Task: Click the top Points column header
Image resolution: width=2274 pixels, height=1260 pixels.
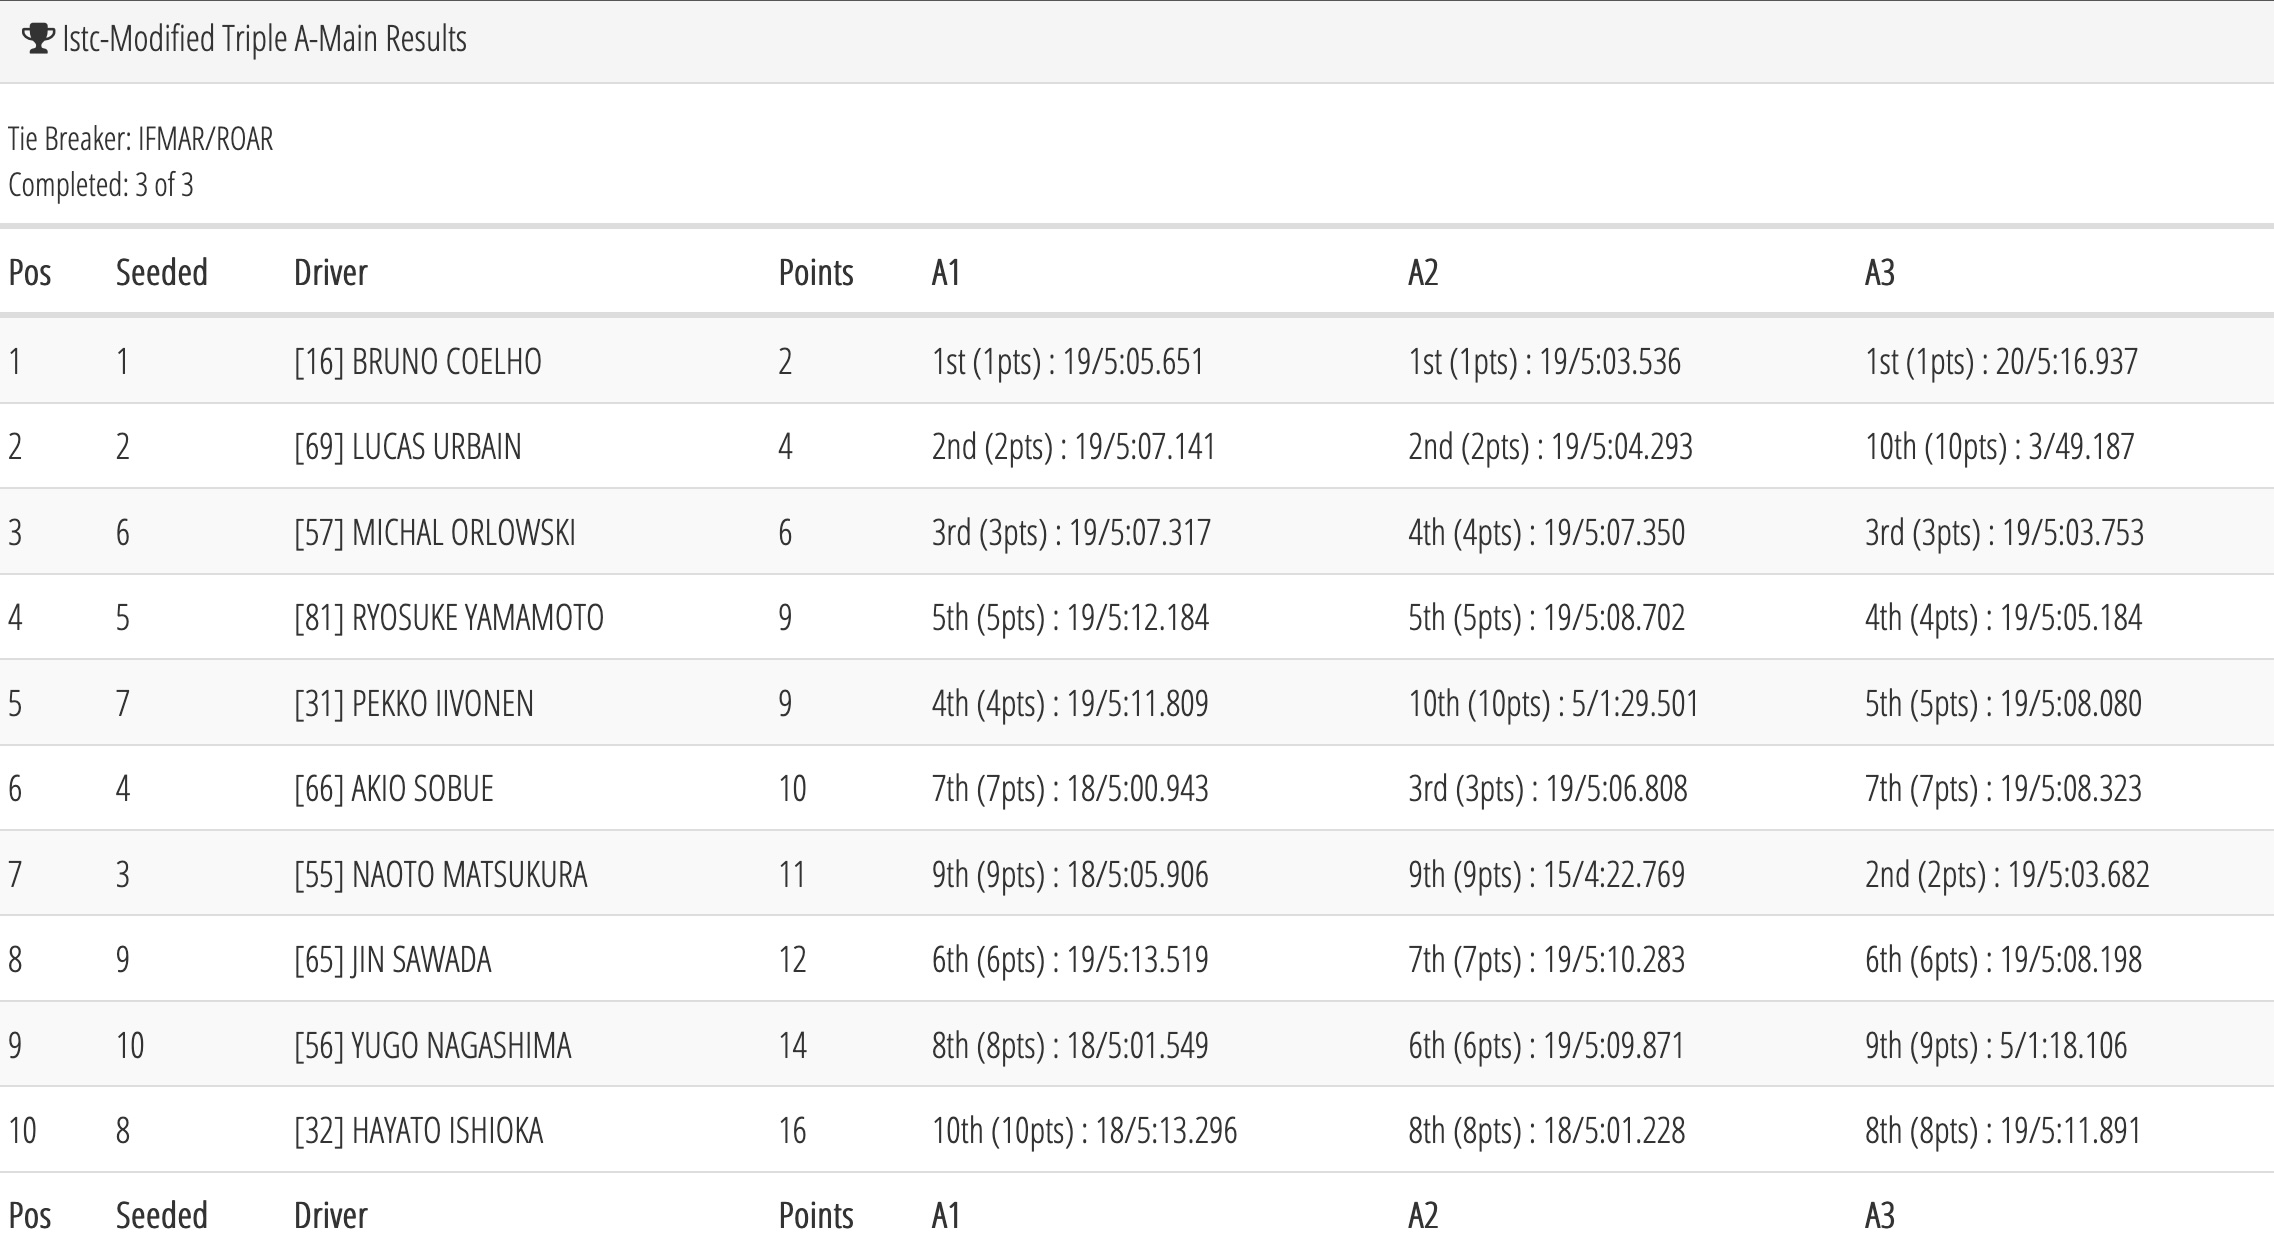Action: point(816,272)
